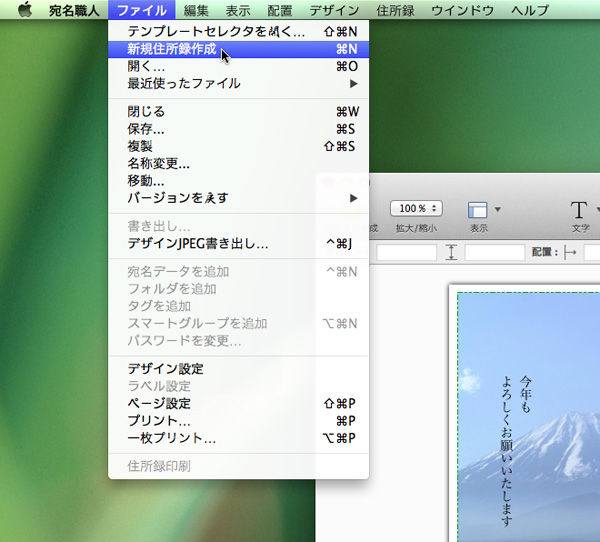
Task: Choose 新規住所録作成 from the menu
Action: pyautogui.click(x=171, y=48)
